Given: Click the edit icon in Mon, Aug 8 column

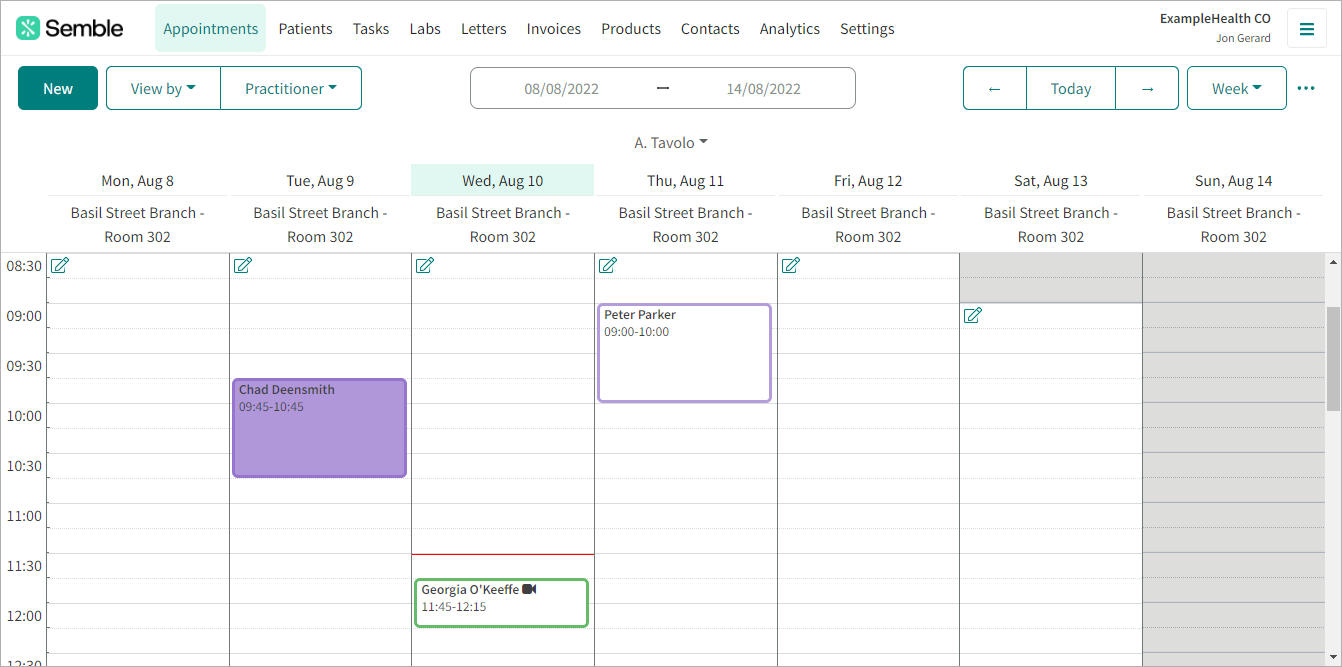Looking at the screenshot, I should pyautogui.click(x=60, y=265).
